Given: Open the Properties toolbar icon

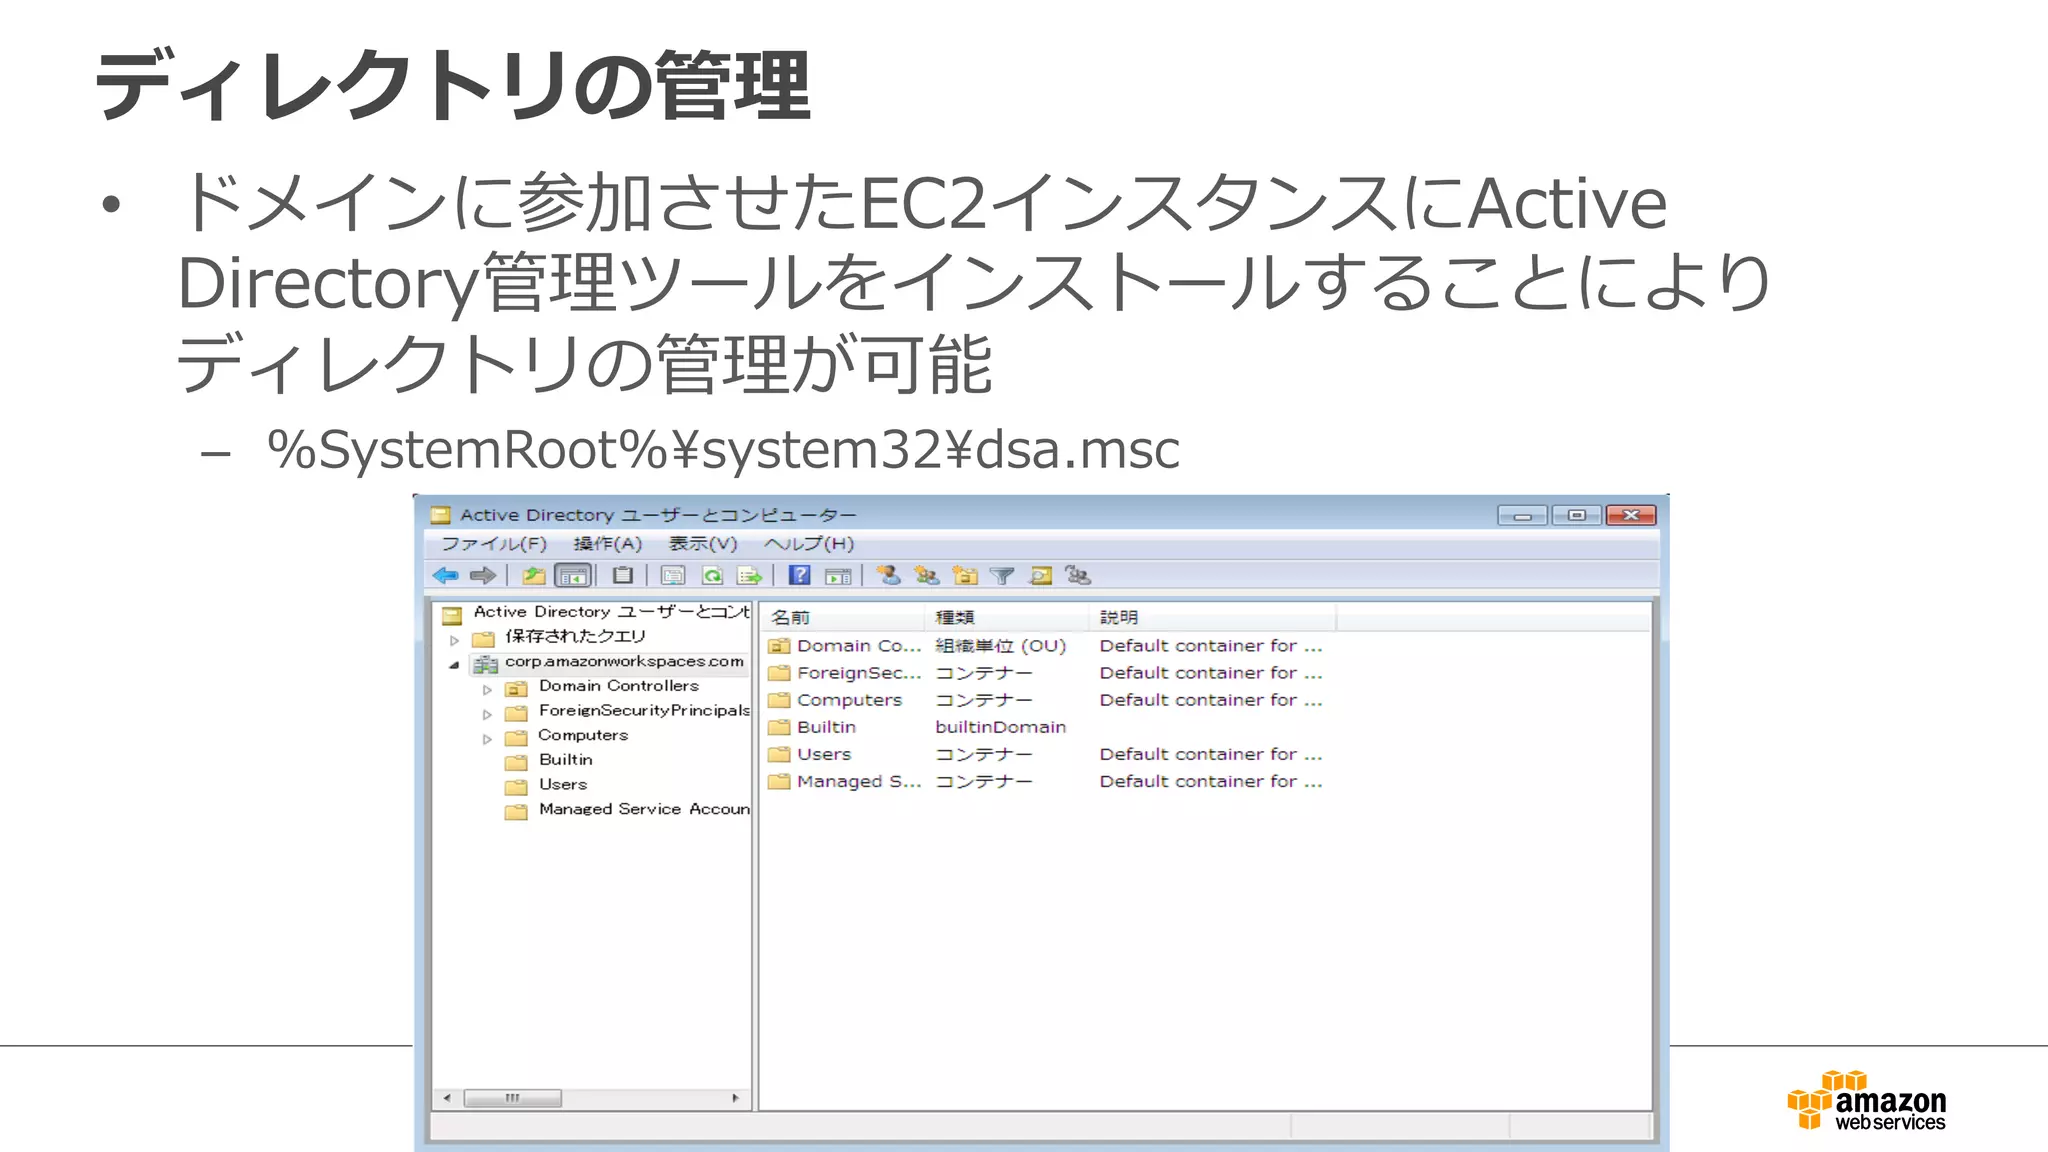Looking at the screenshot, I should click(673, 576).
